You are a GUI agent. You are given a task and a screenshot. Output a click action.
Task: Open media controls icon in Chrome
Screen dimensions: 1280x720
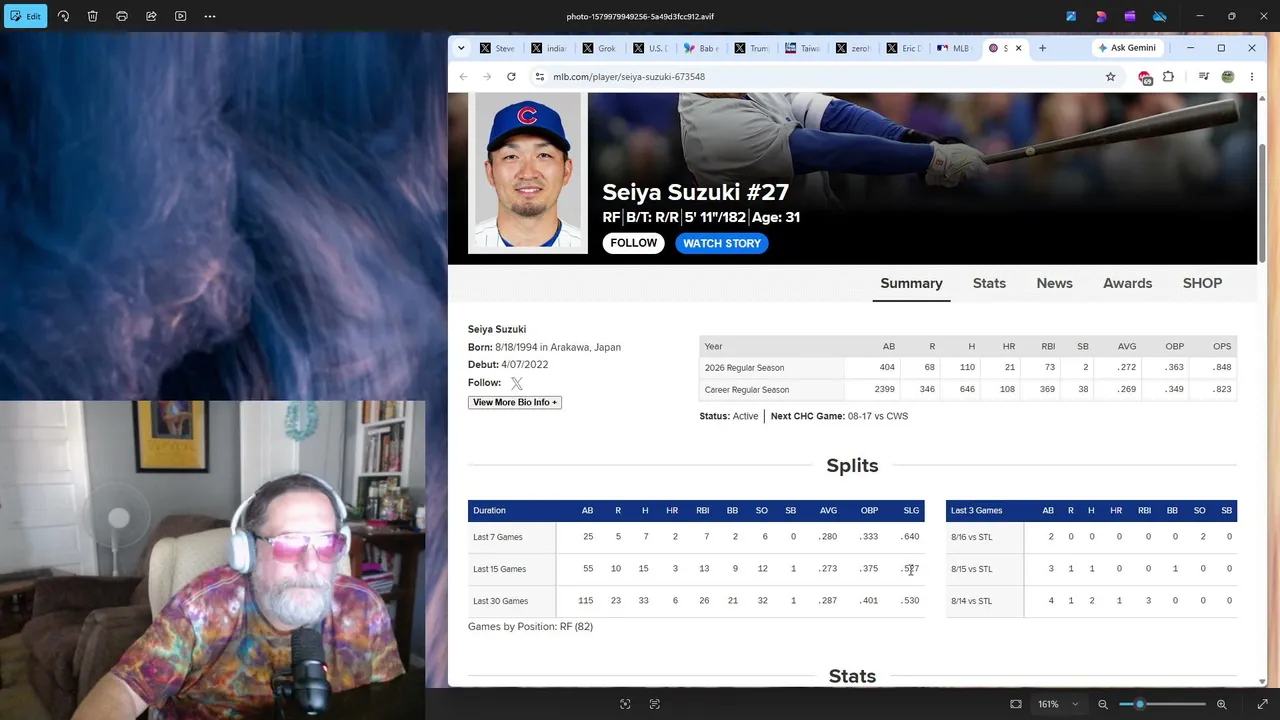click(1204, 77)
